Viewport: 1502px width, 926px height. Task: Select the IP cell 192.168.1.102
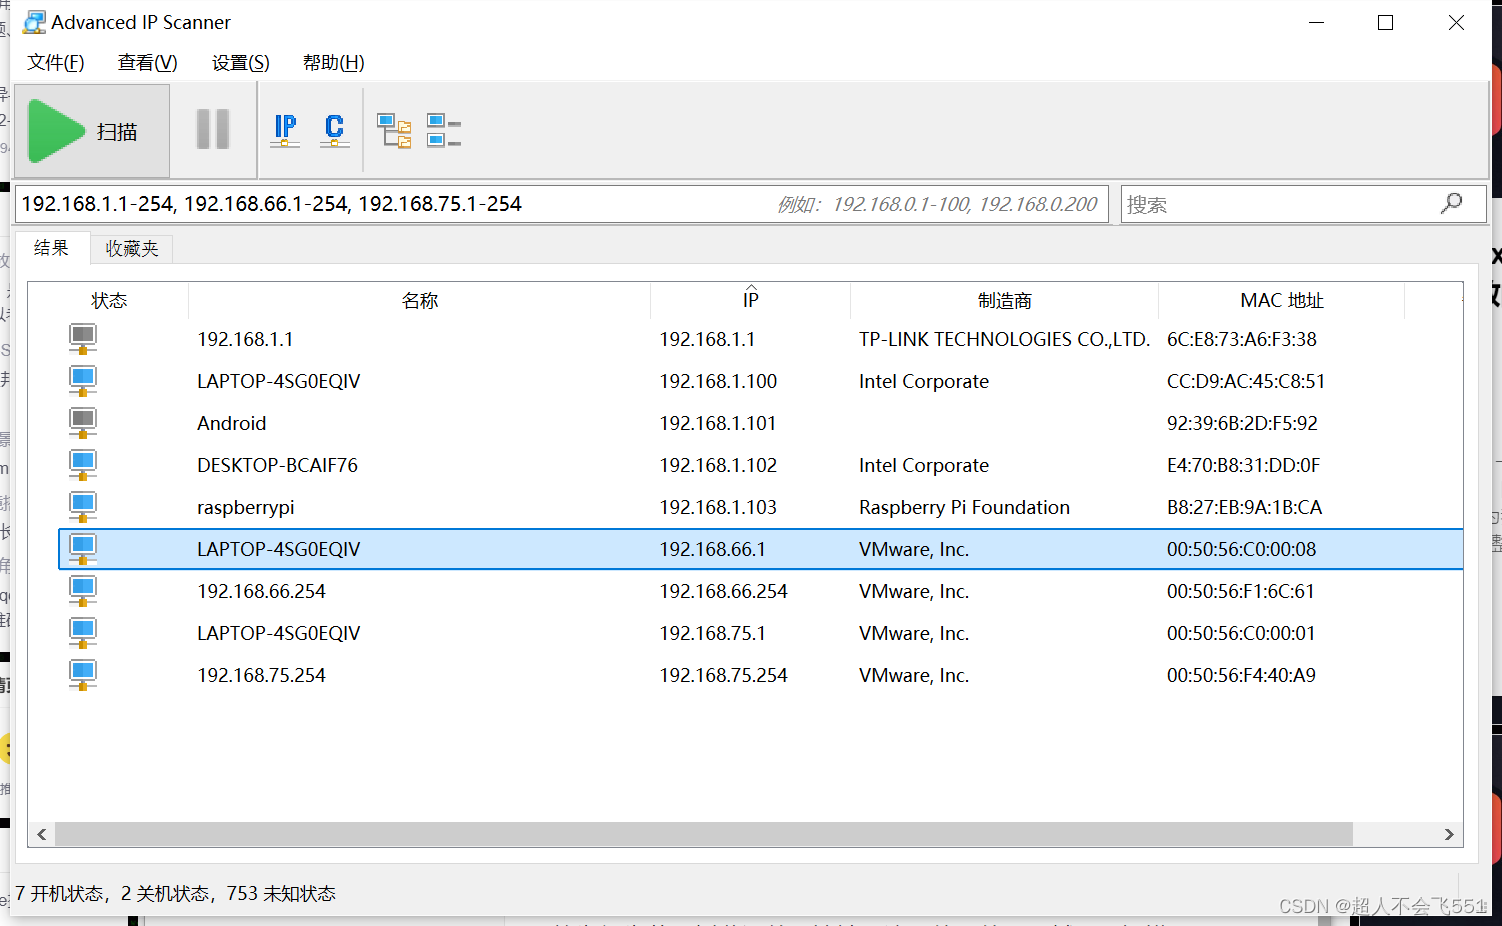(718, 465)
